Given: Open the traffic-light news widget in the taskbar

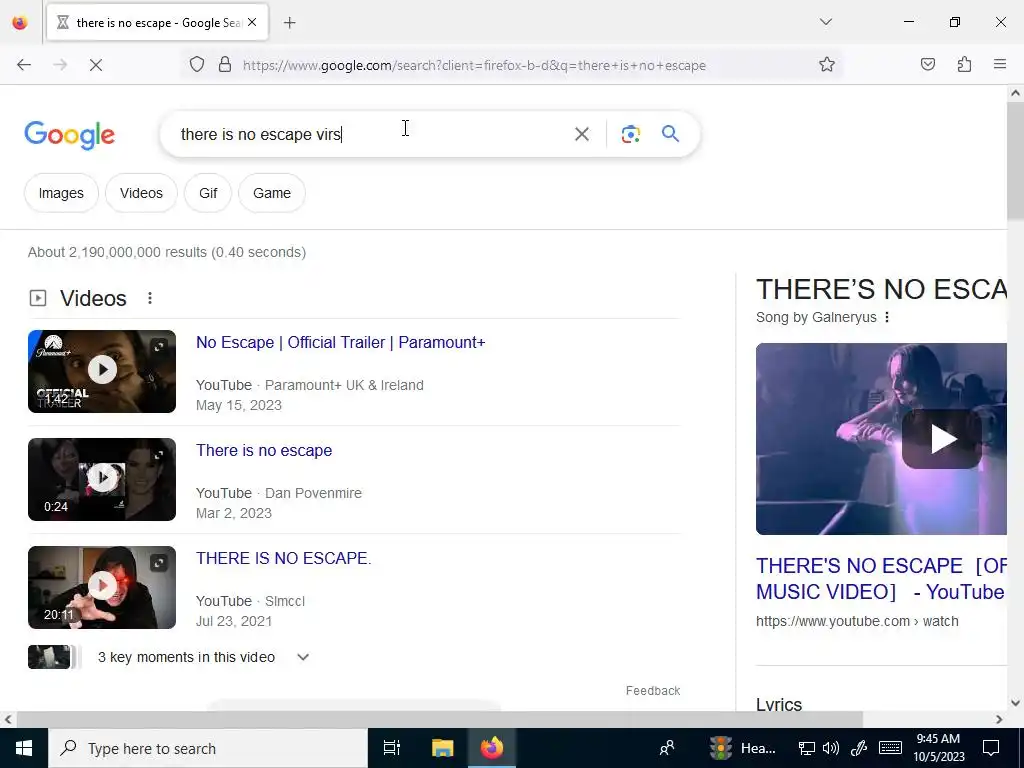Looking at the screenshot, I should 744,748.
